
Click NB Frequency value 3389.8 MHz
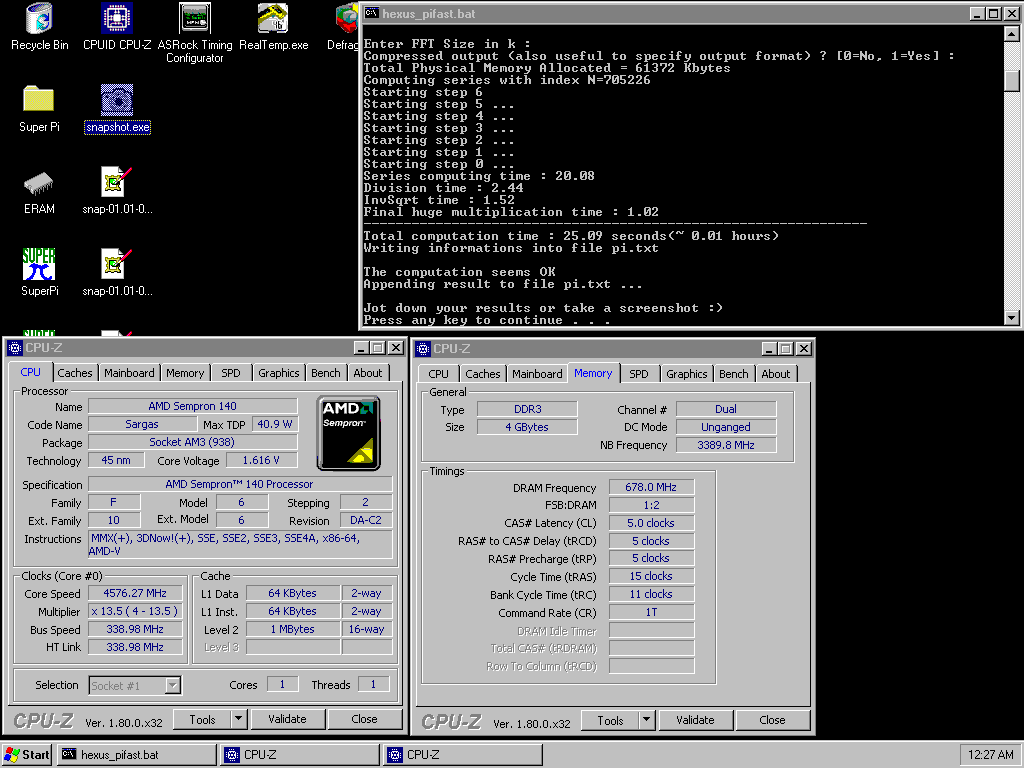[726, 445]
